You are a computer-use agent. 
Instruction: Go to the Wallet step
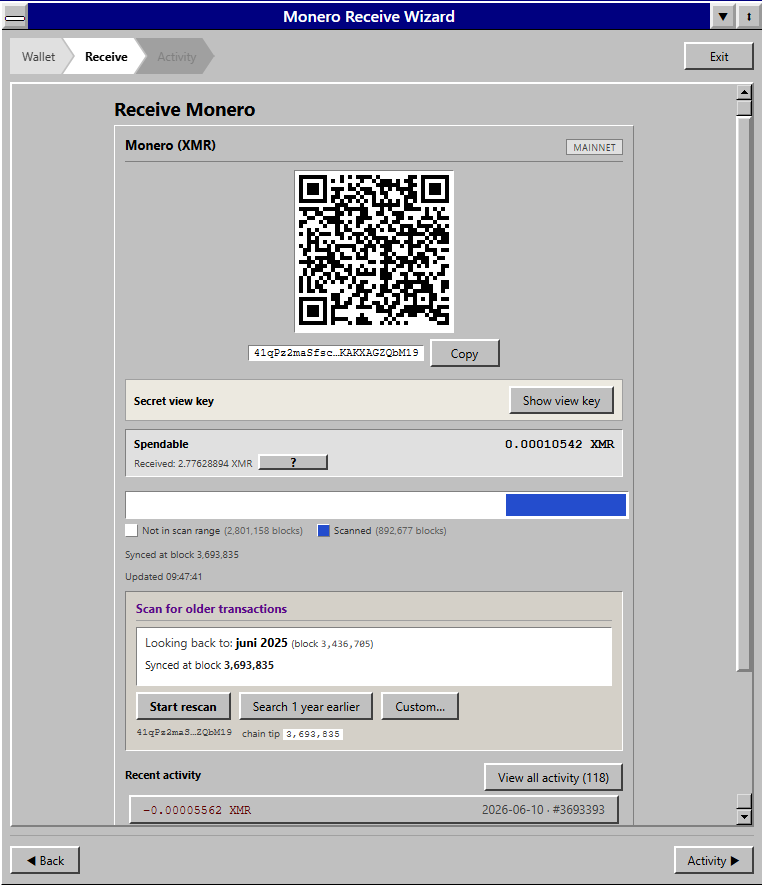(38, 56)
